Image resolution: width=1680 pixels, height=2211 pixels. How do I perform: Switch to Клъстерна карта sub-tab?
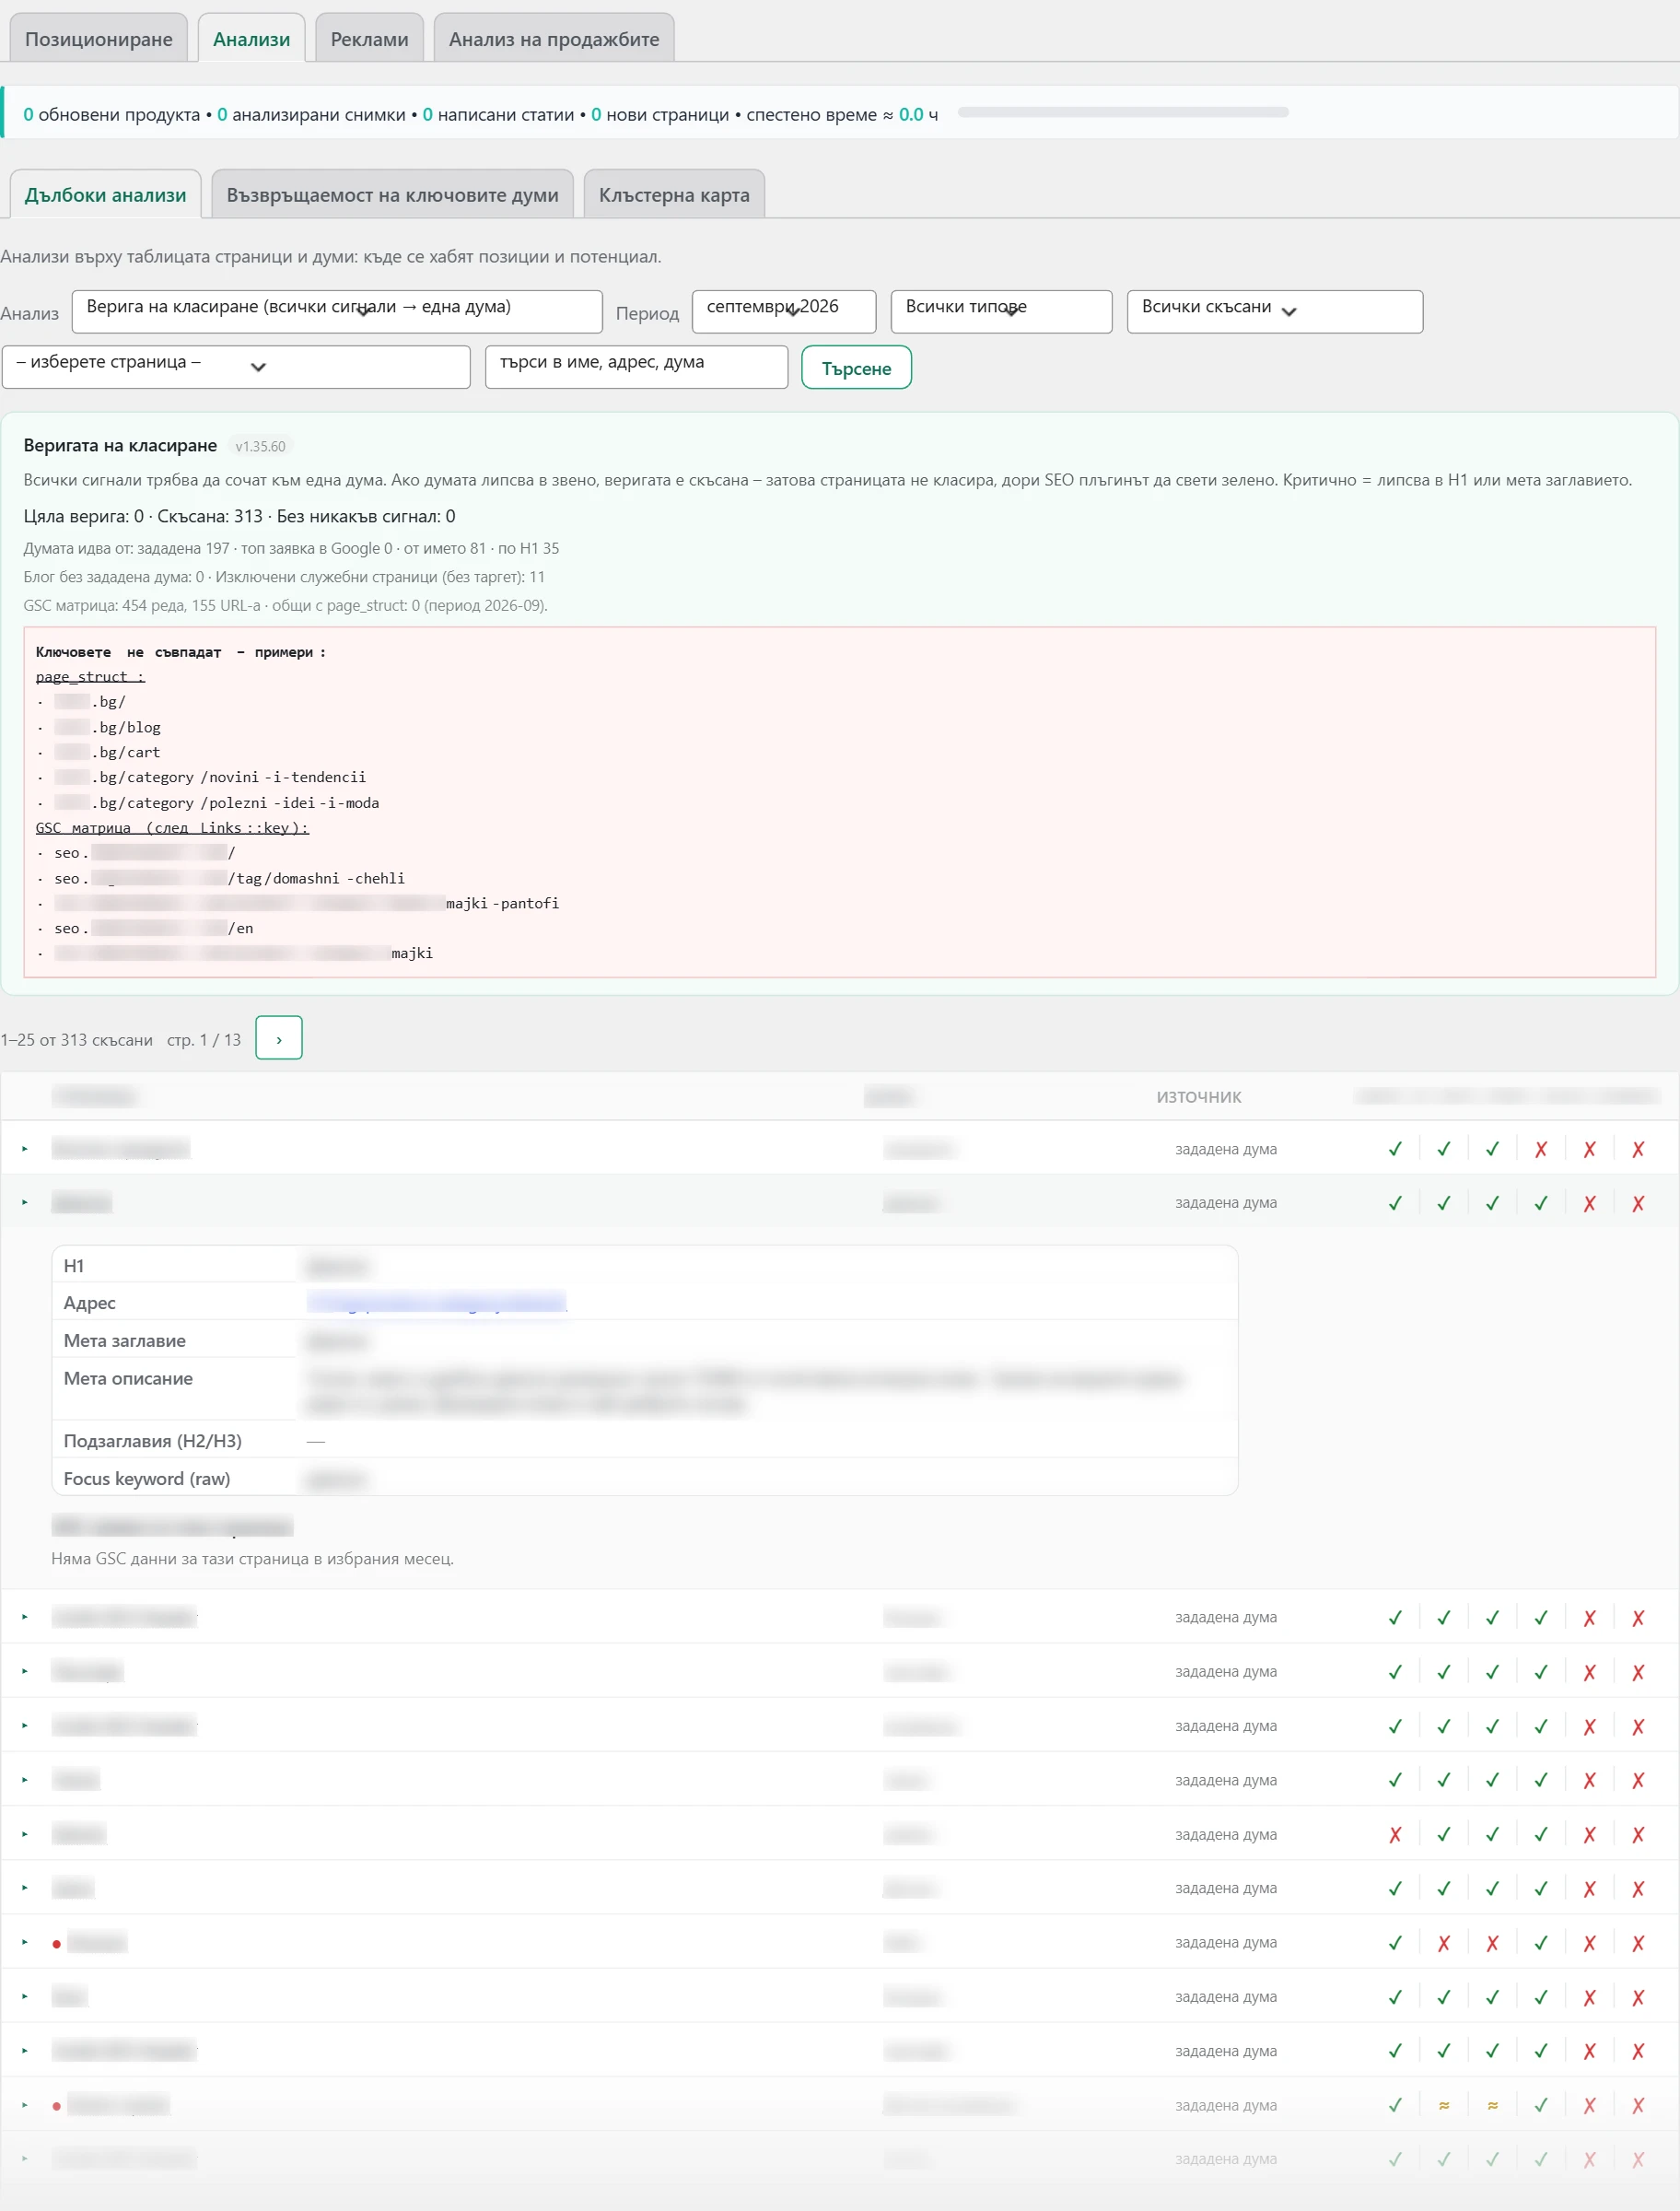click(x=674, y=194)
